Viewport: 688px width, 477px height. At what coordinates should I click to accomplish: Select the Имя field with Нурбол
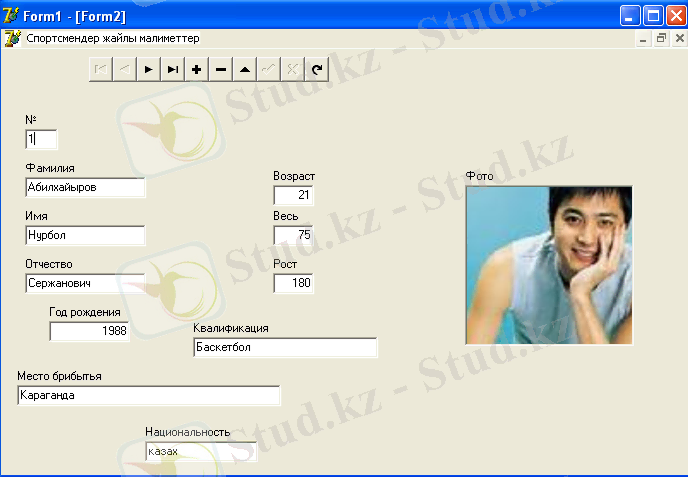(85, 235)
